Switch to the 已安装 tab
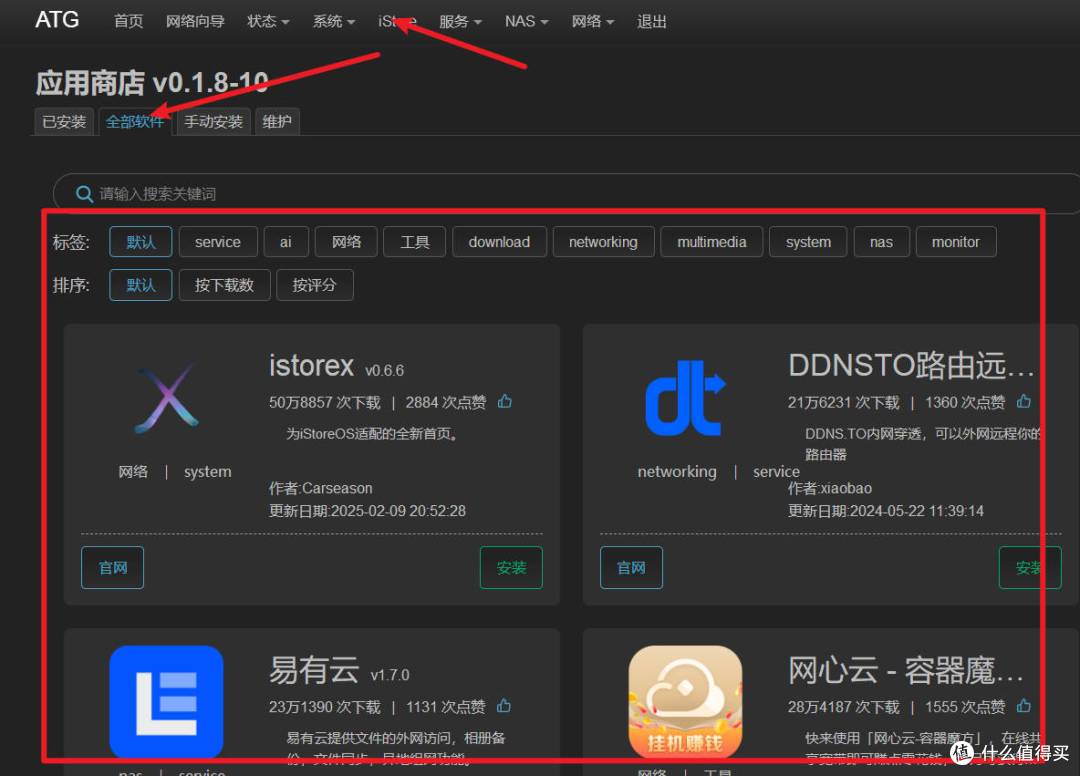The height and width of the screenshot is (776, 1080). (x=64, y=122)
